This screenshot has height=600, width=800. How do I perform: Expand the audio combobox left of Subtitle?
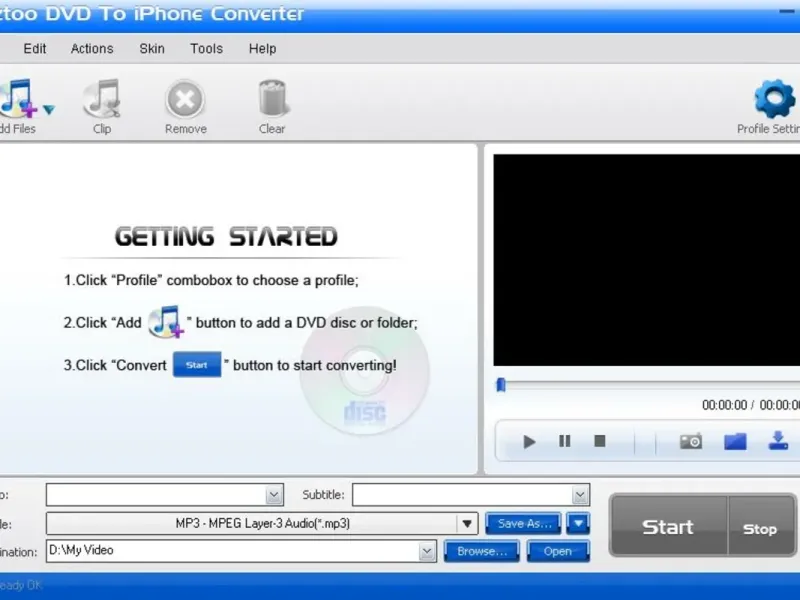tap(274, 495)
